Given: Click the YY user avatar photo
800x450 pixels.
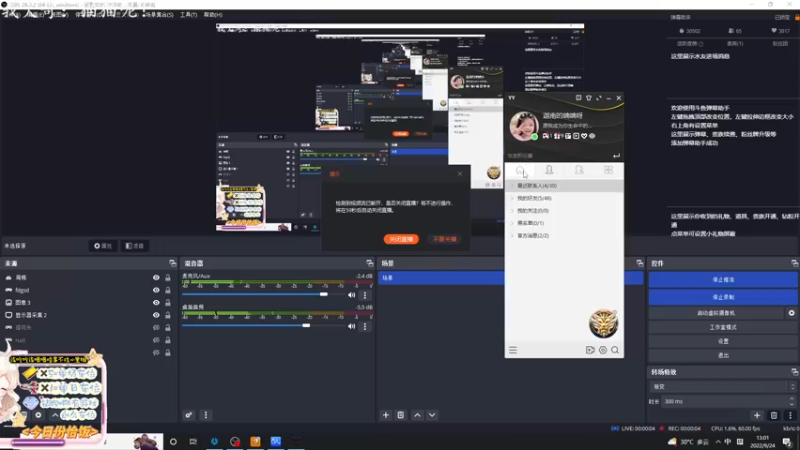Looking at the screenshot, I should [x=524, y=126].
